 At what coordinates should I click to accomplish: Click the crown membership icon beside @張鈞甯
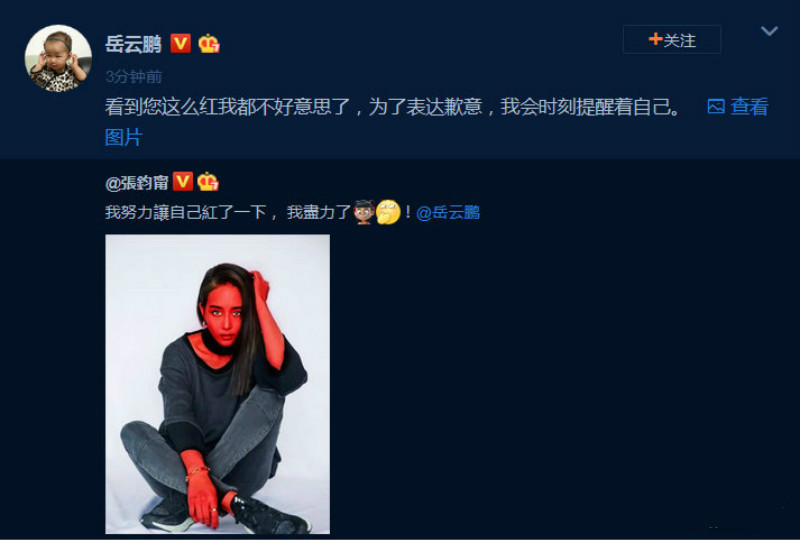(208, 181)
